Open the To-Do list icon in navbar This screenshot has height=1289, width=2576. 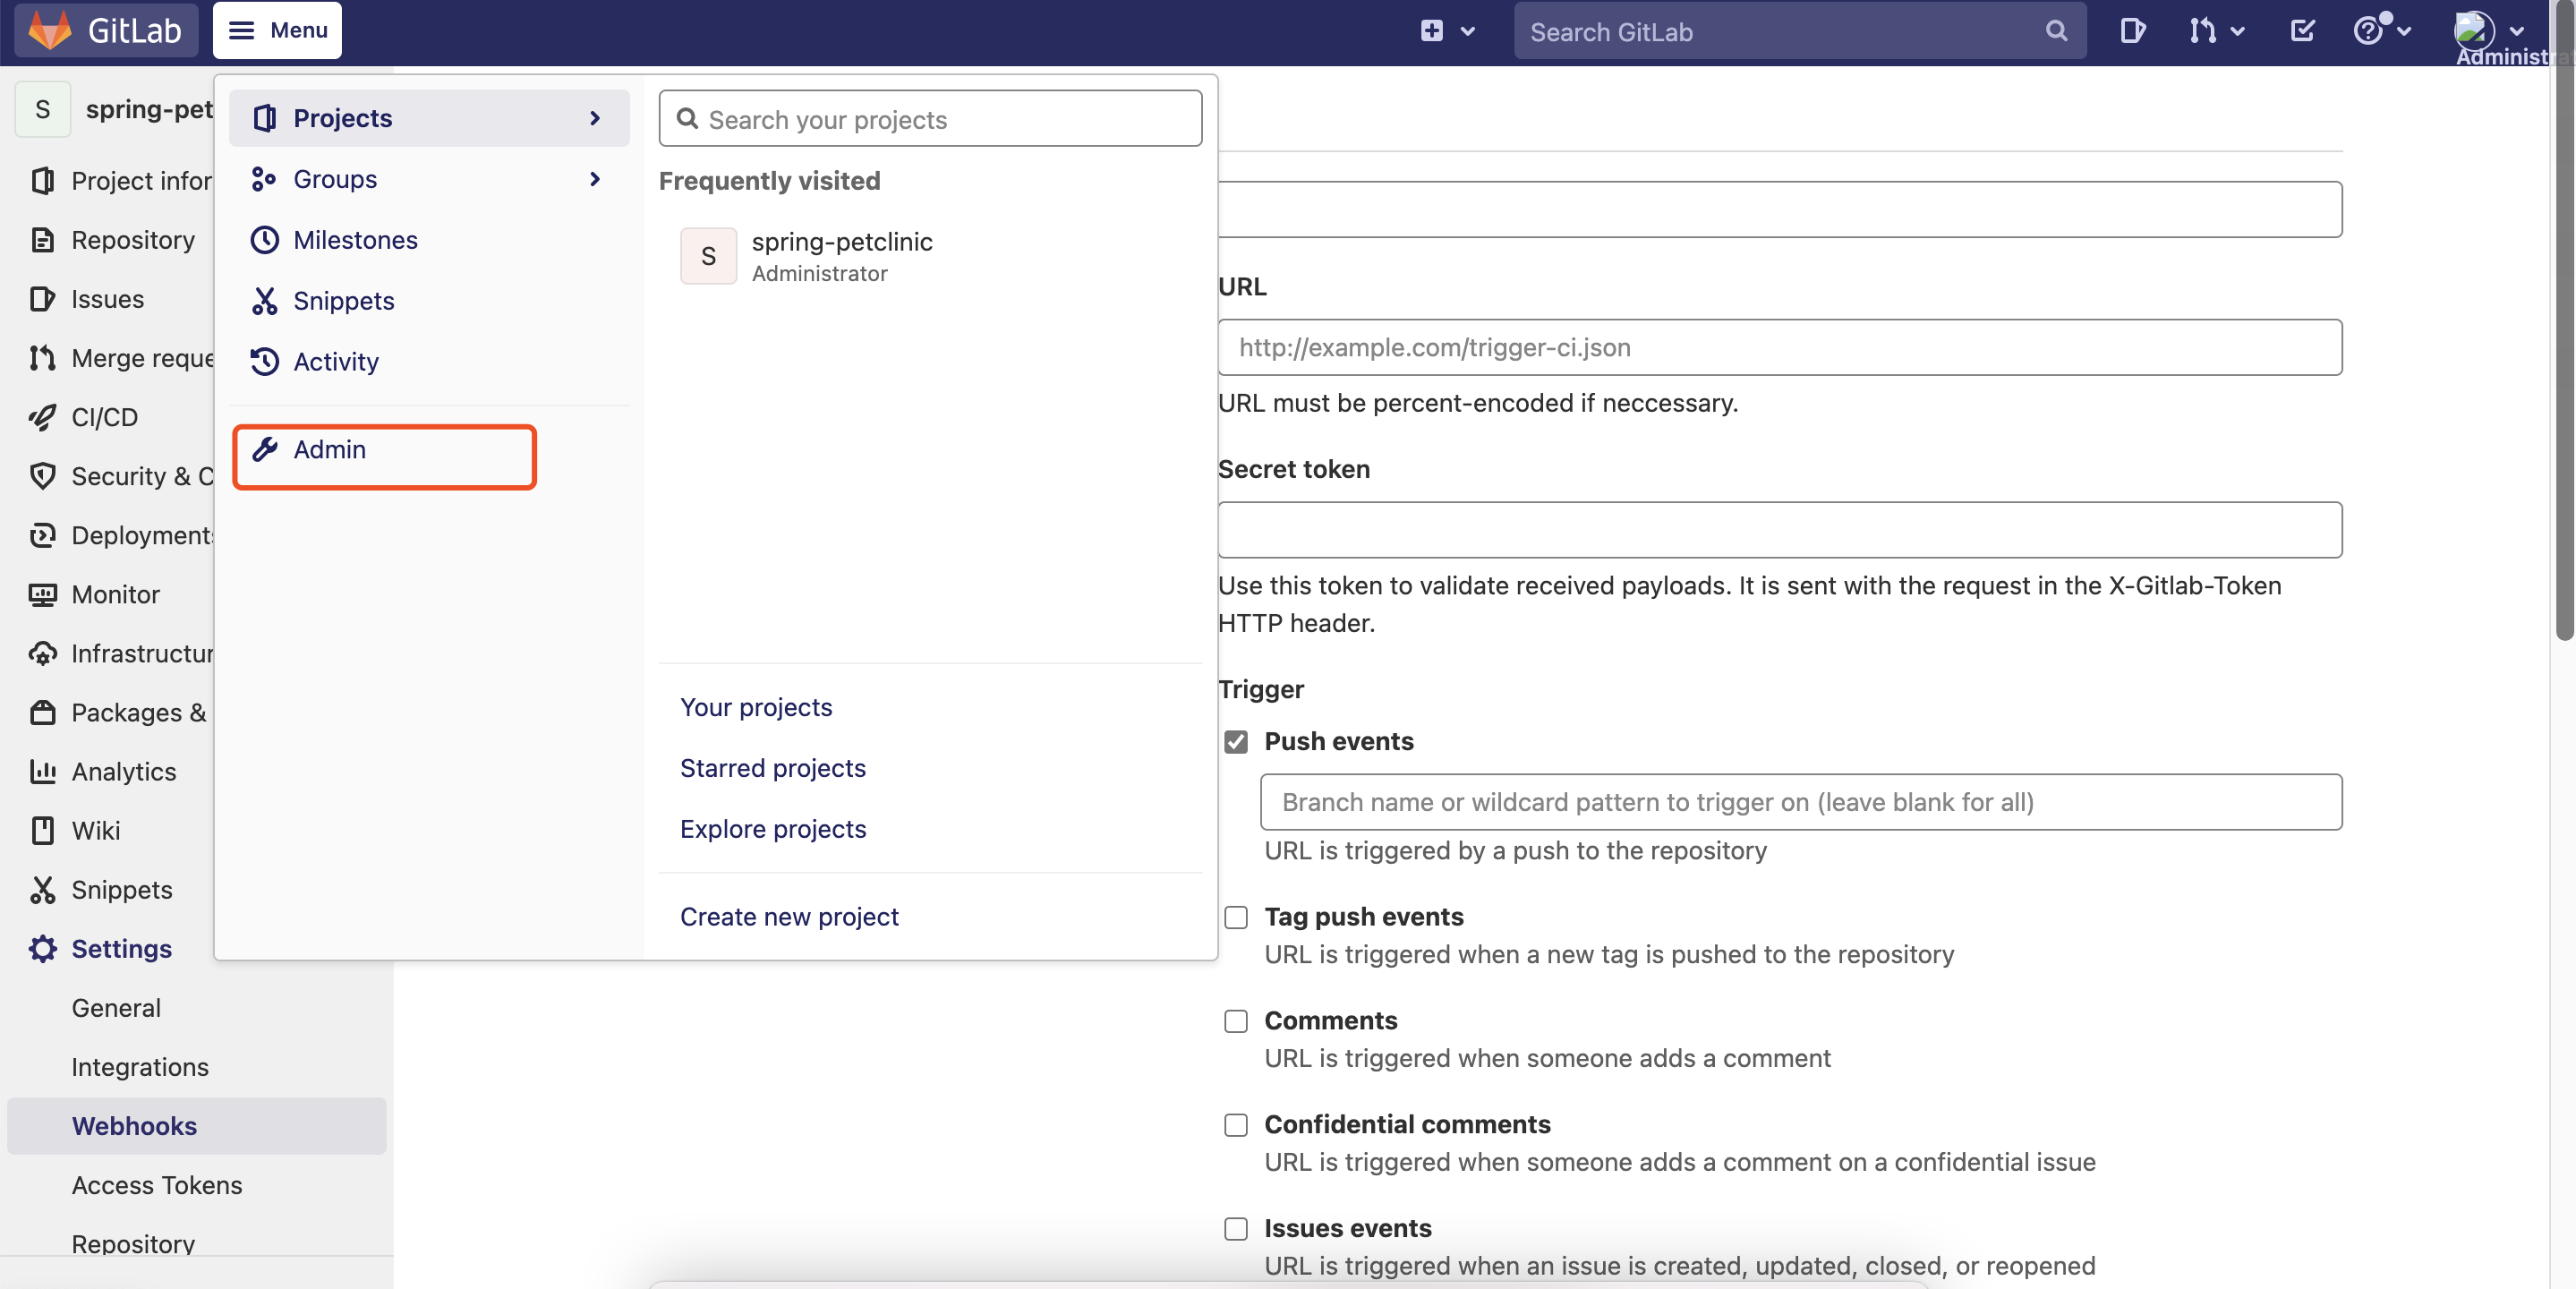pos(2302,31)
